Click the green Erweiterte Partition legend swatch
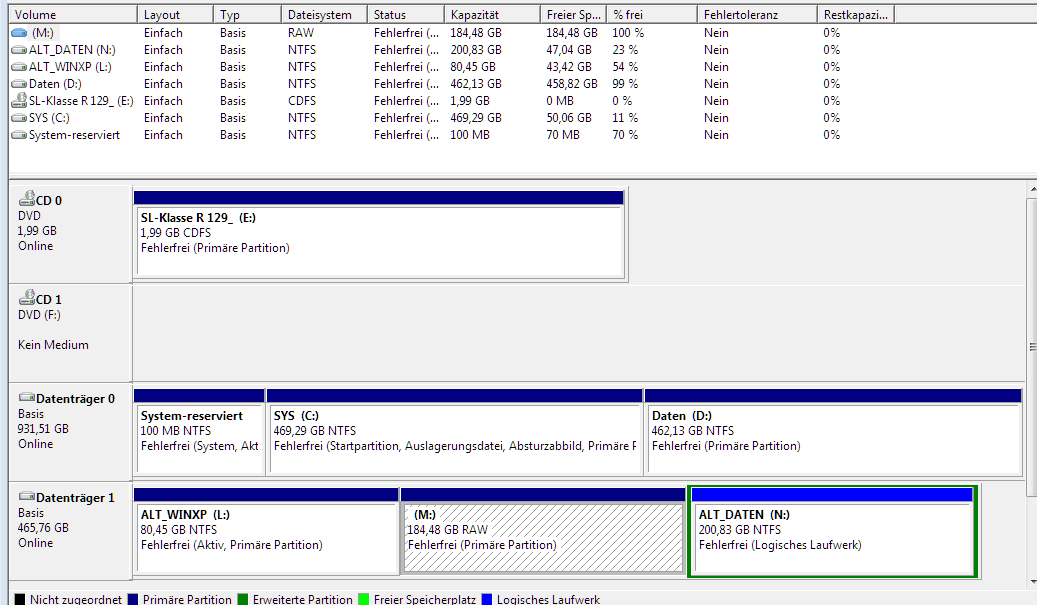1037x605 pixels. (x=243, y=599)
